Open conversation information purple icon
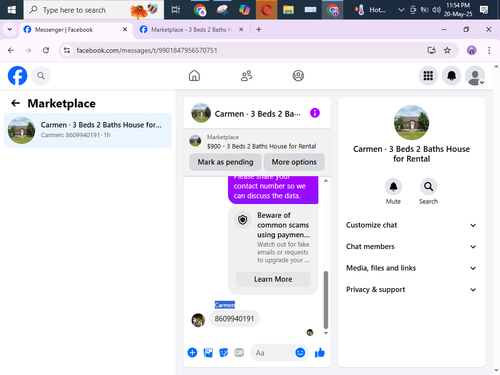 point(315,113)
